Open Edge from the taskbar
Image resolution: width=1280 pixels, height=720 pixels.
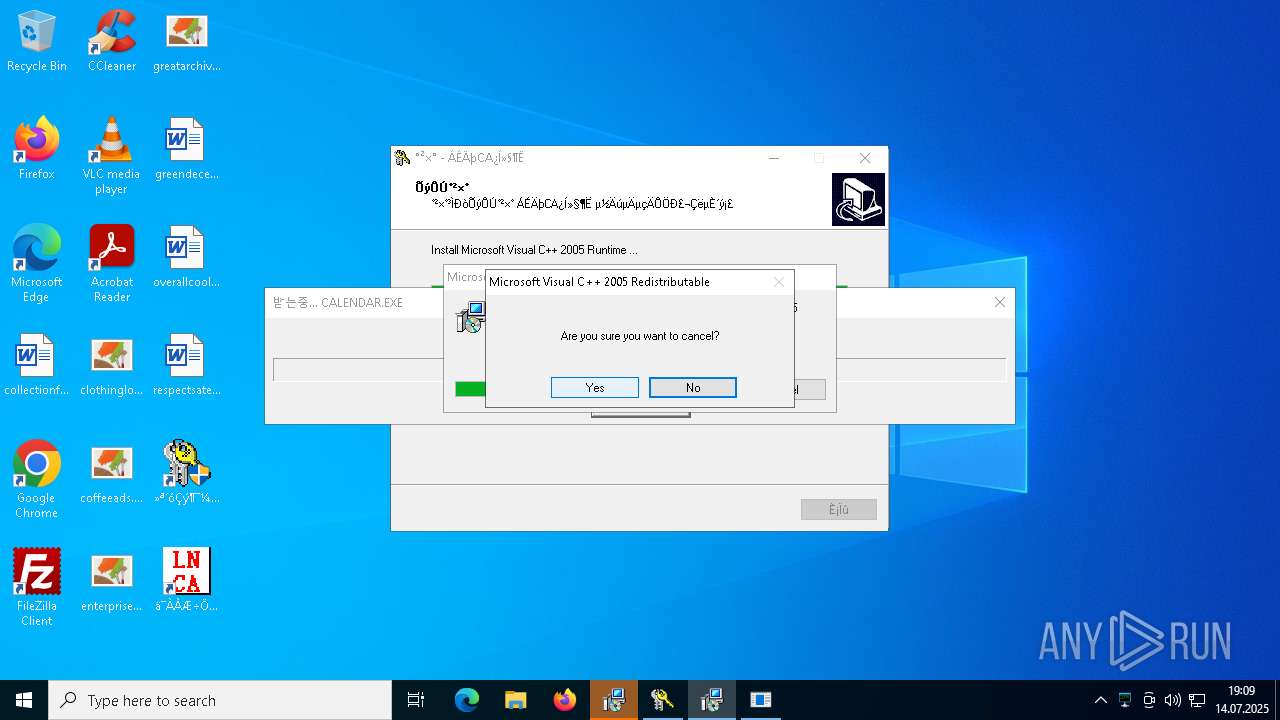point(467,700)
